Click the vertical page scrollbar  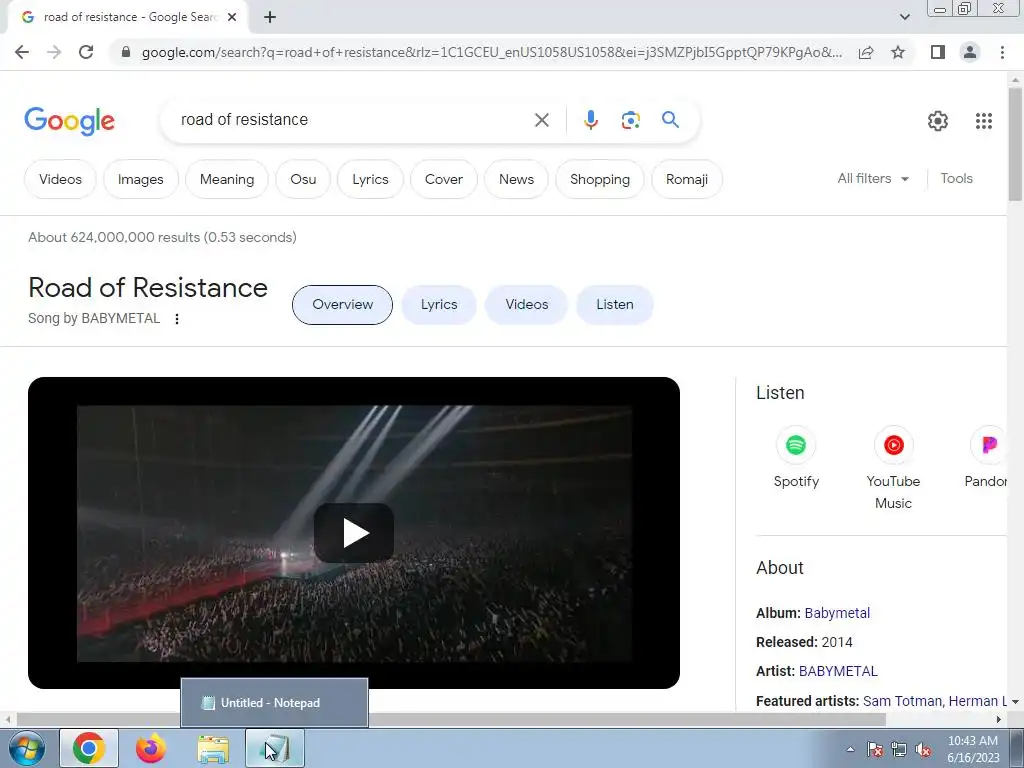pos(1015,144)
